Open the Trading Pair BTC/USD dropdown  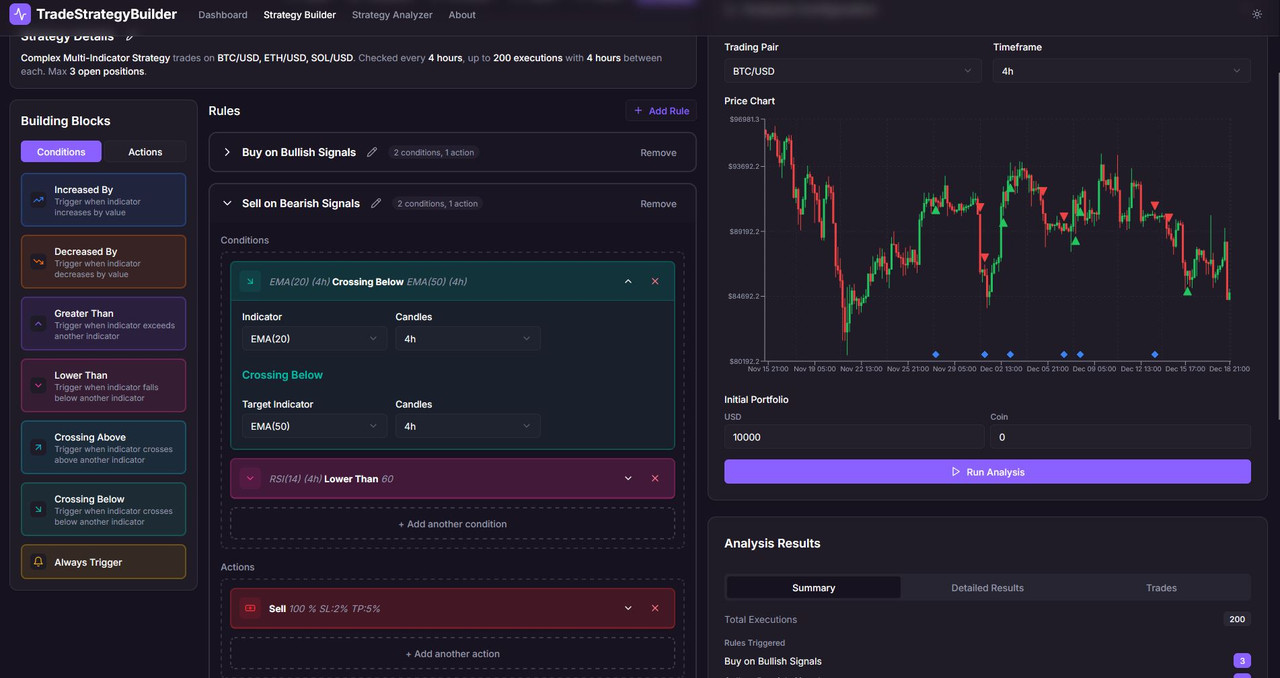852,71
